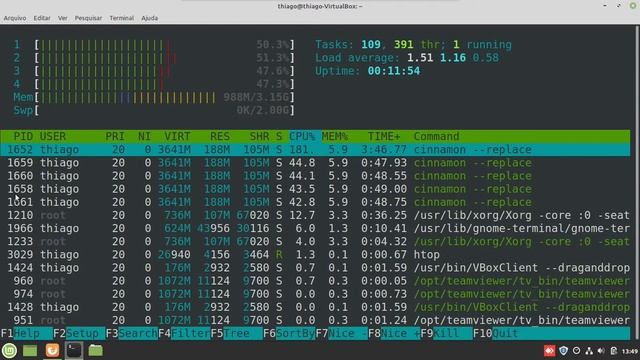Select the terminal window in the taskbar
Viewport: 640px width, 360px height.
tap(74, 350)
